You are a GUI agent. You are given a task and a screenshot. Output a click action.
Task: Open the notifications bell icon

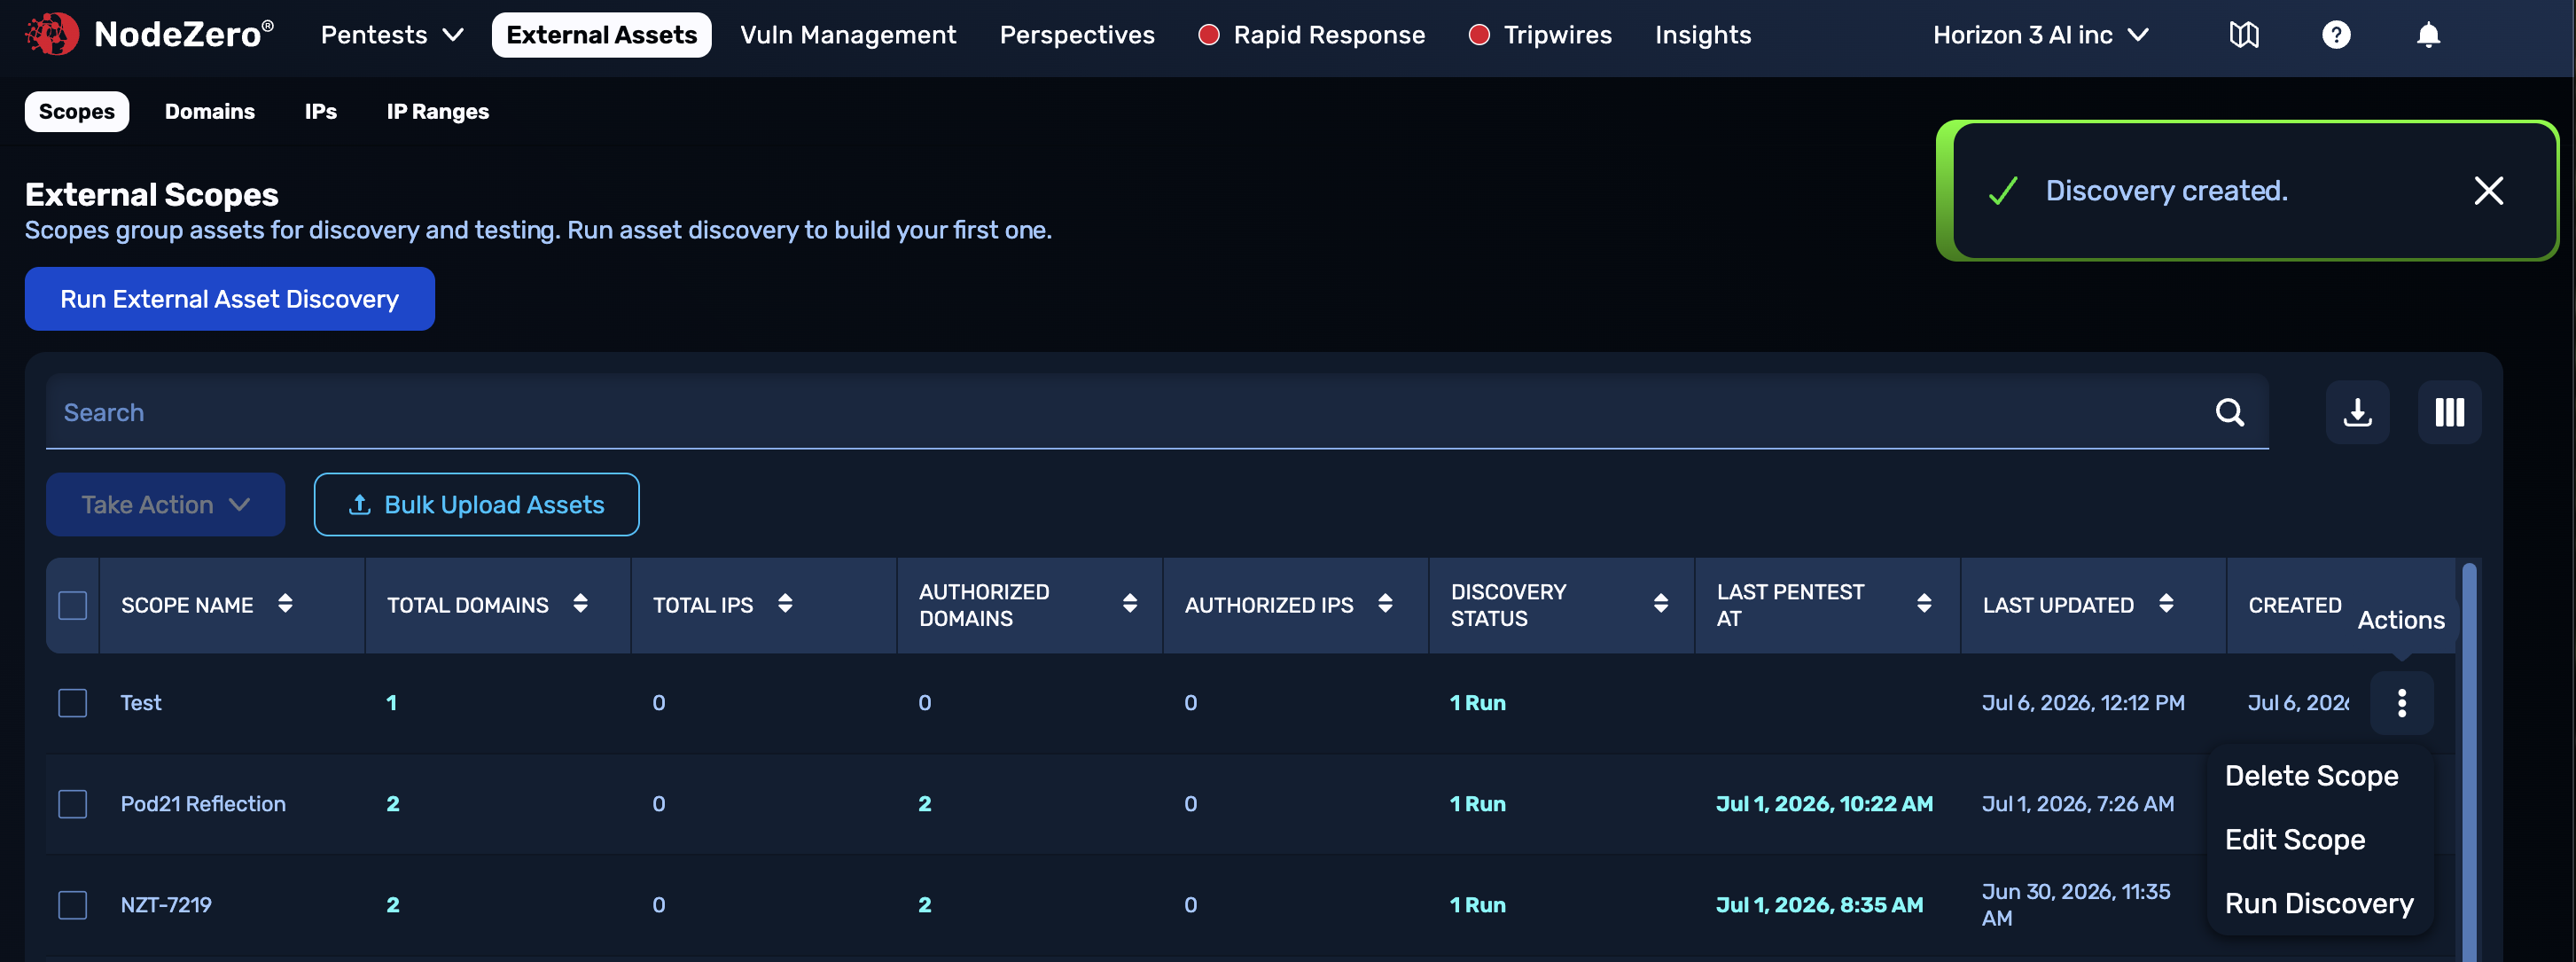tap(2428, 35)
